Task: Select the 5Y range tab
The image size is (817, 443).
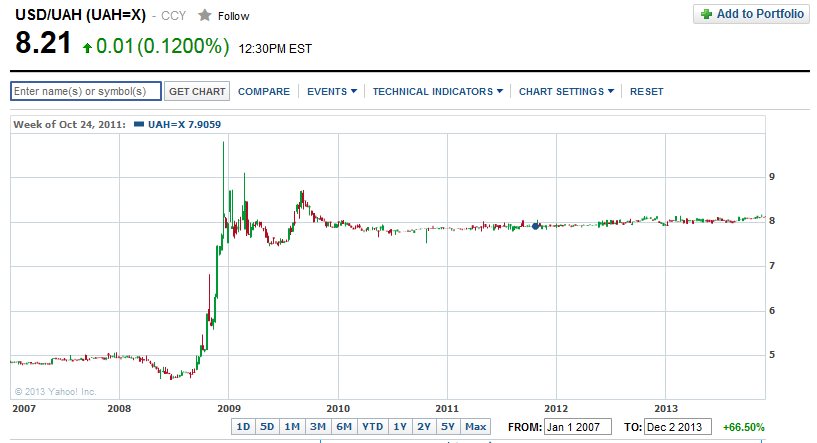Action: (448, 426)
